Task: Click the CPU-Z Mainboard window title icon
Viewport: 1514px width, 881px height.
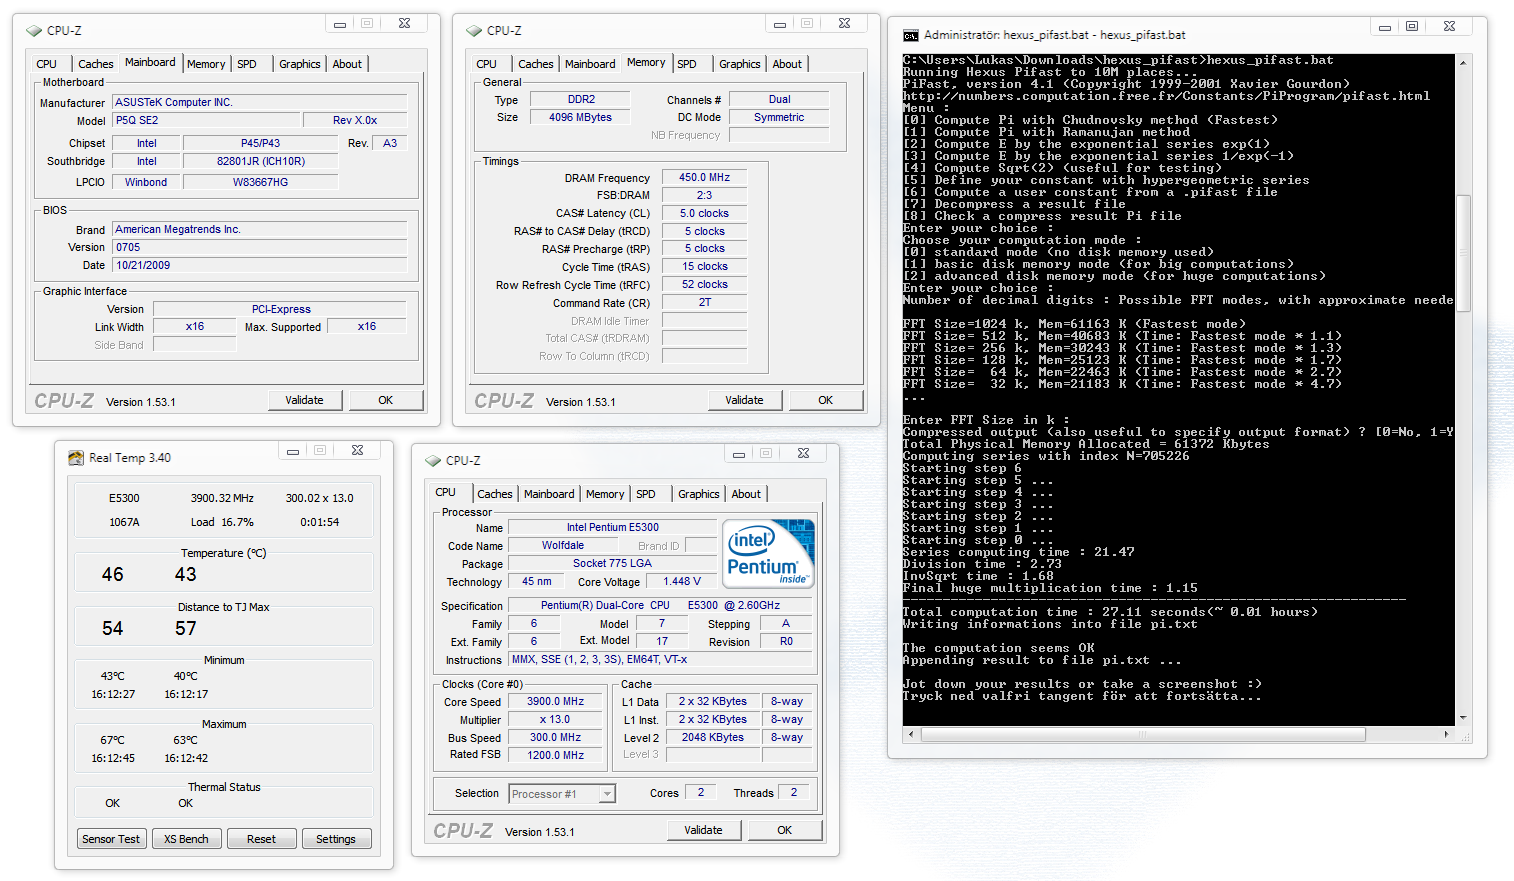Action: coord(34,31)
